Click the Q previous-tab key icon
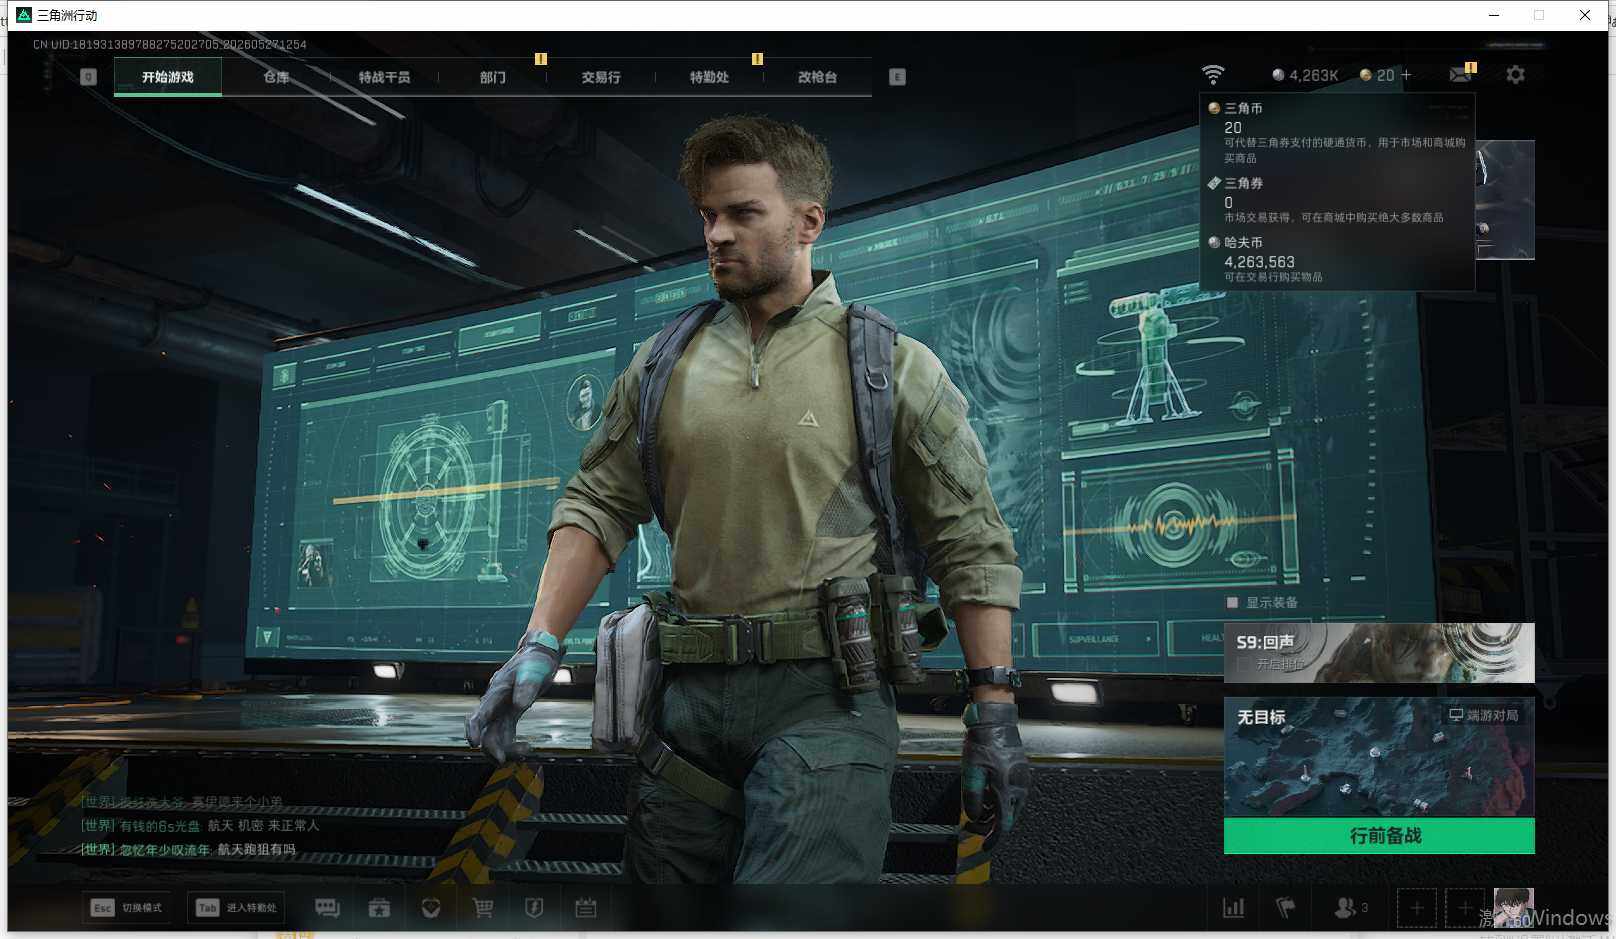This screenshot has width=1616, height=939. click(x=88, y=77)
